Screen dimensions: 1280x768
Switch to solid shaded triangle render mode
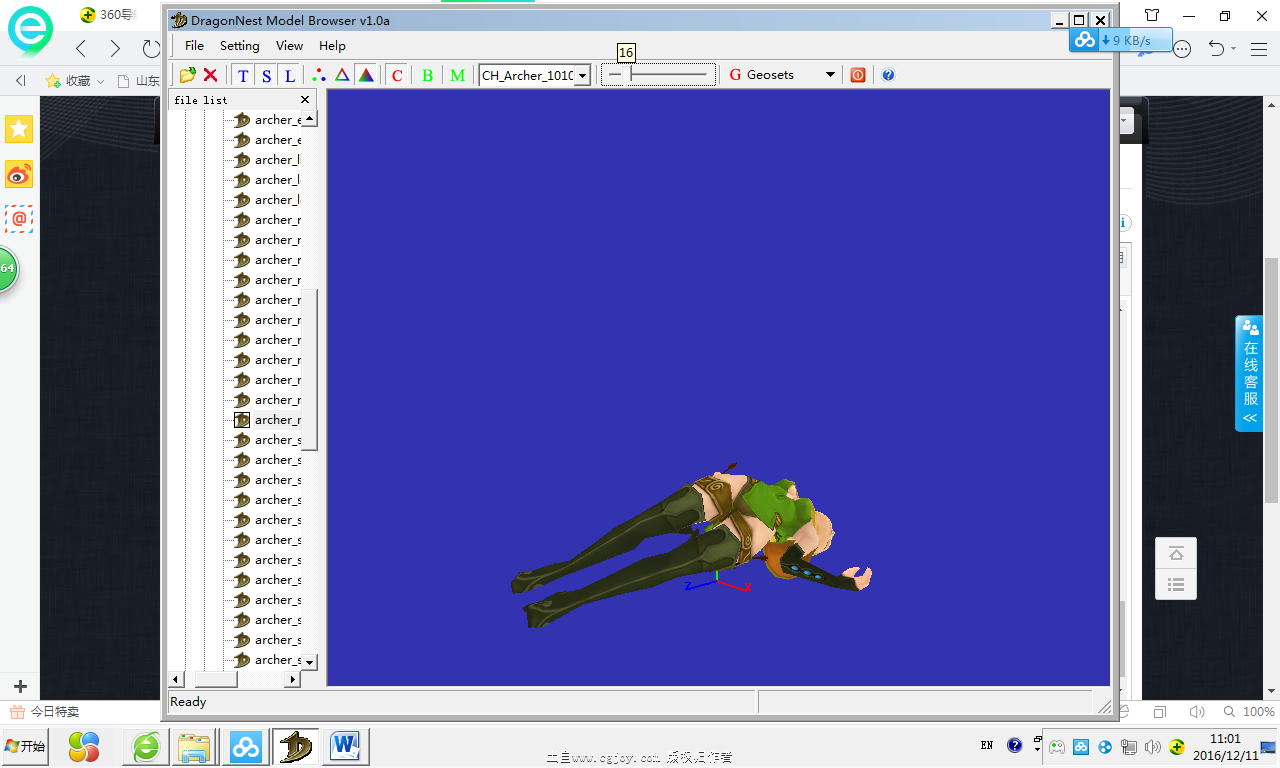[366, 75]
